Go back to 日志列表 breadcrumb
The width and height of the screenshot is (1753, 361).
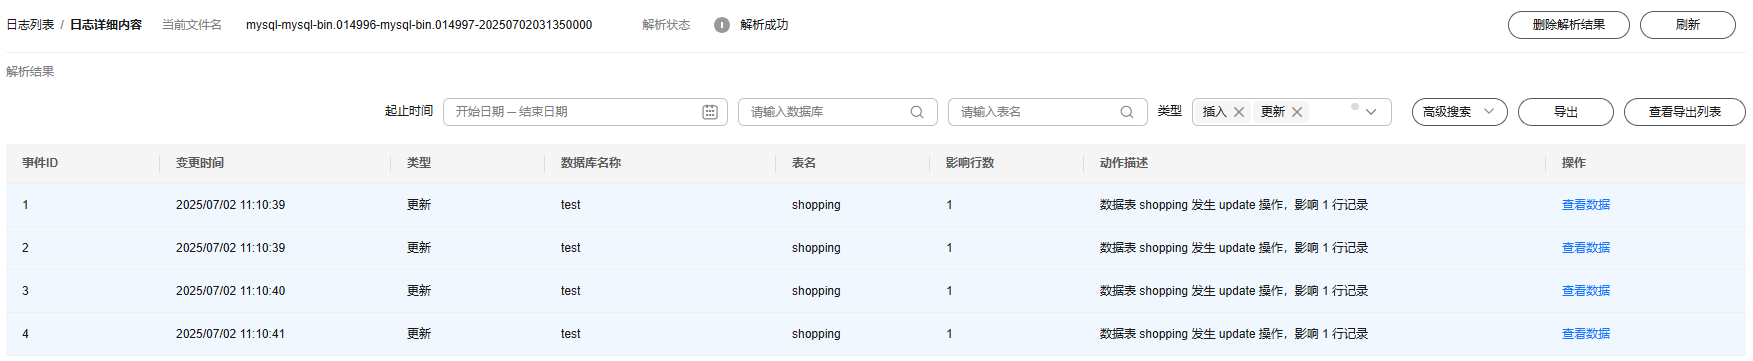point(30,25)
